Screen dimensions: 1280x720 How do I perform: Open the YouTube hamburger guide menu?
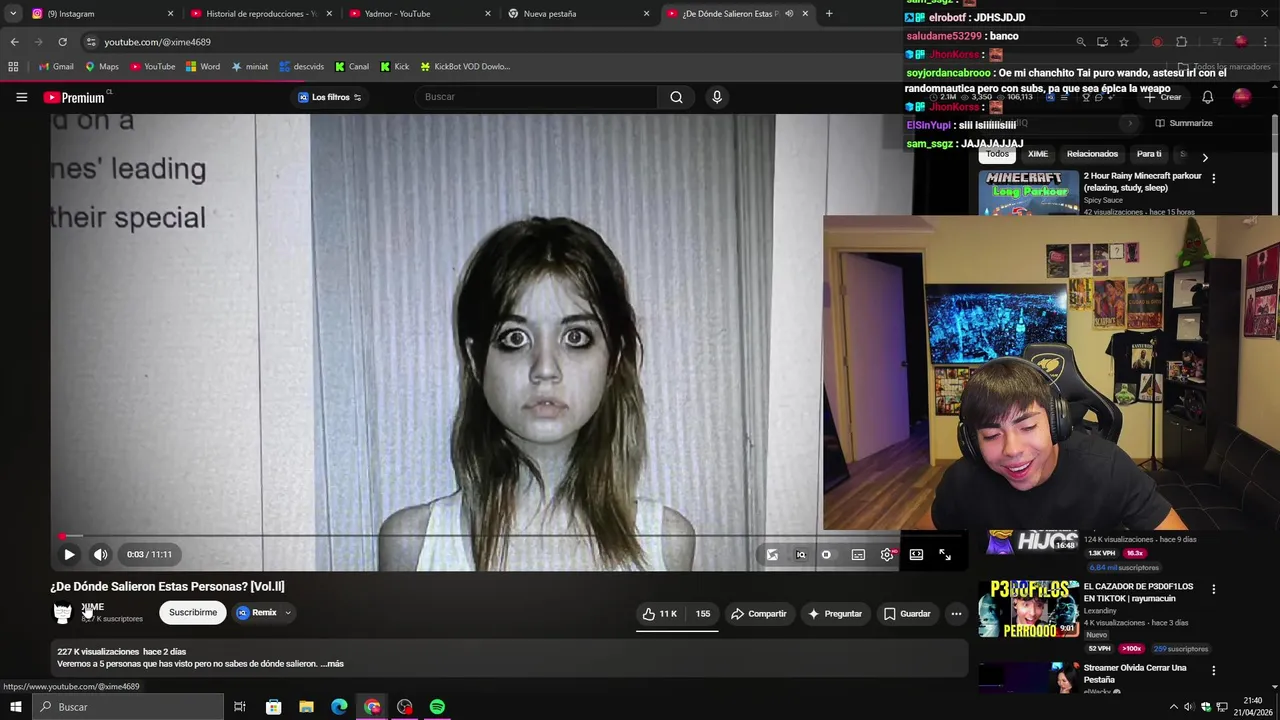pos(21,97)
